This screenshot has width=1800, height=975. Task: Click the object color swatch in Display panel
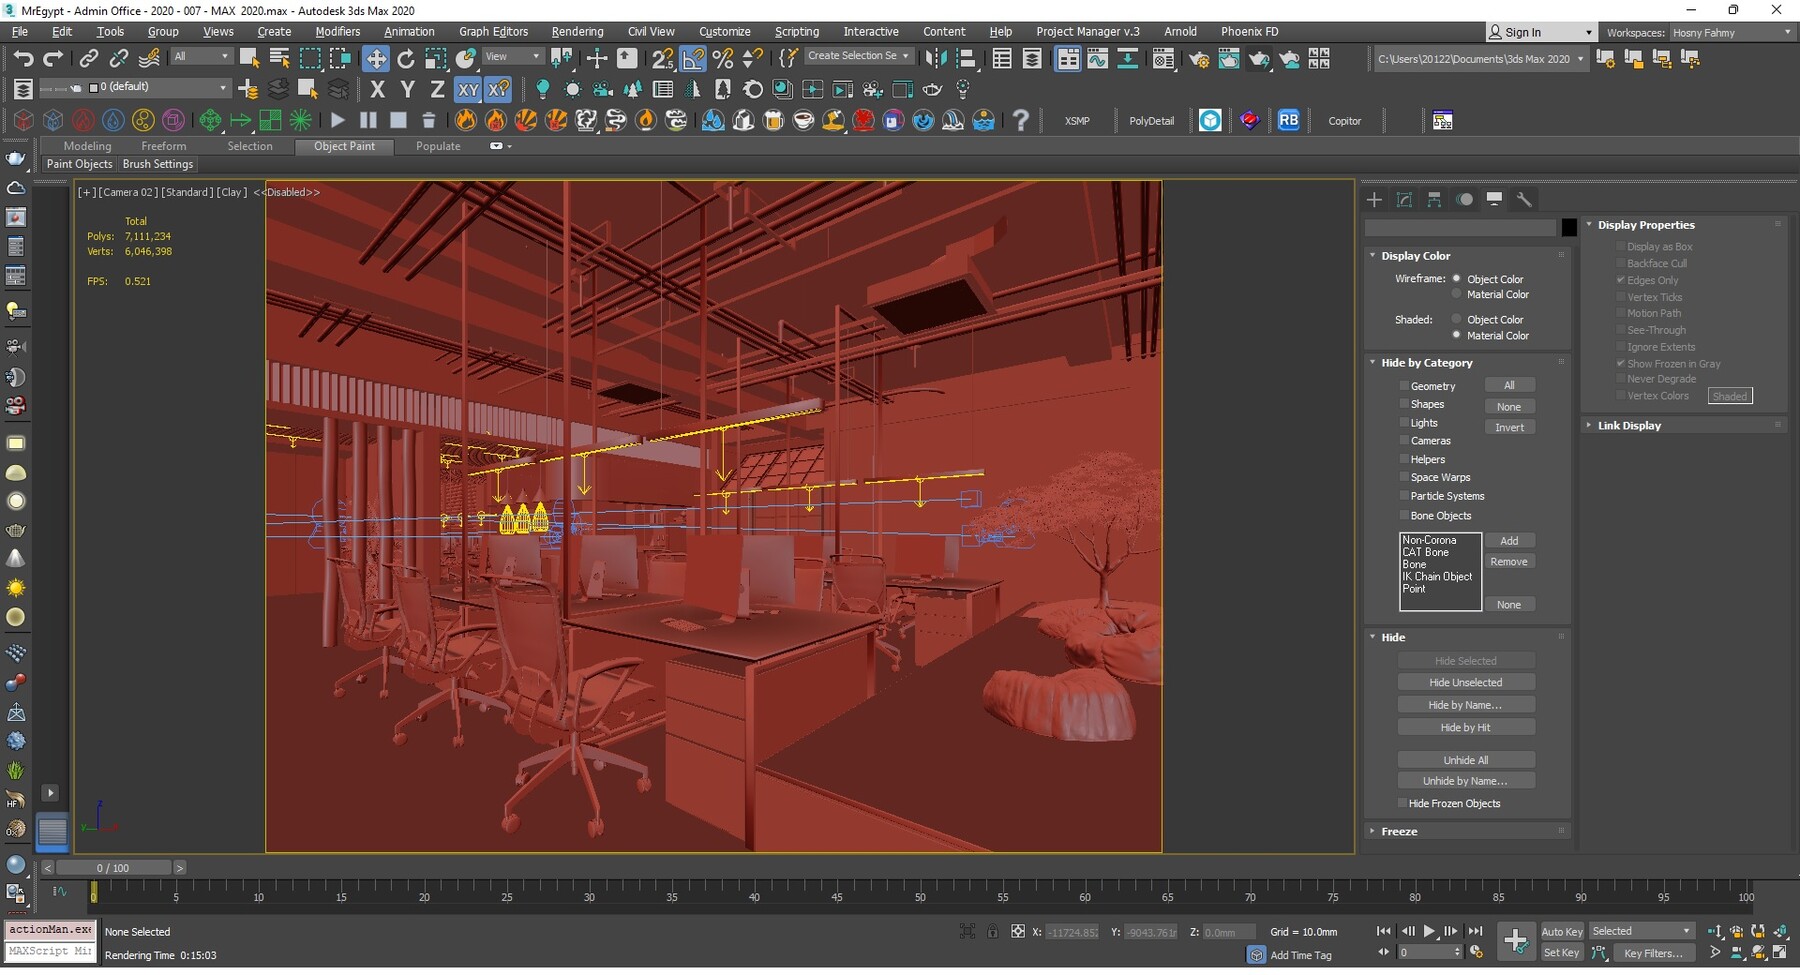click(1569, 228)
